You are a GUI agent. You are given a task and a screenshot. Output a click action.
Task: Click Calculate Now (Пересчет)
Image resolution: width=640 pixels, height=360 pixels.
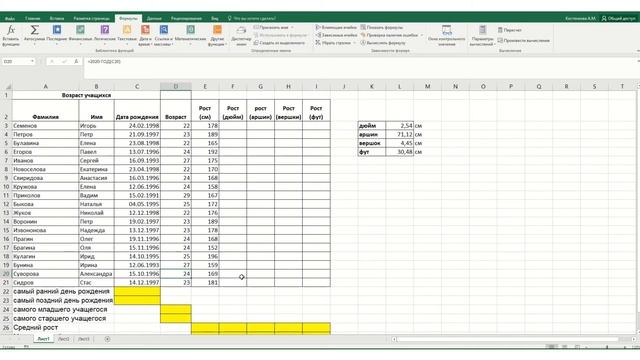[x=509, y=30]
